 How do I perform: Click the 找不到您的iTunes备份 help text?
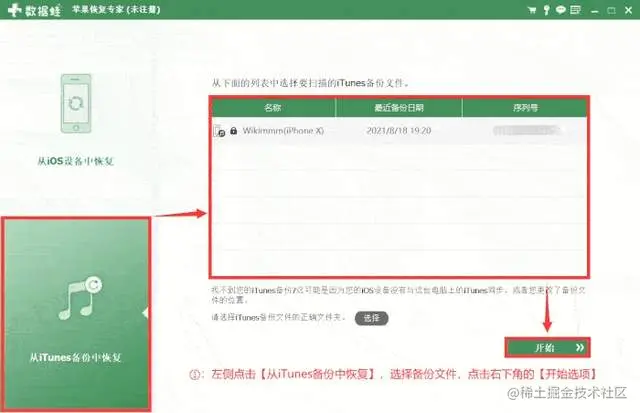[398, 295]
